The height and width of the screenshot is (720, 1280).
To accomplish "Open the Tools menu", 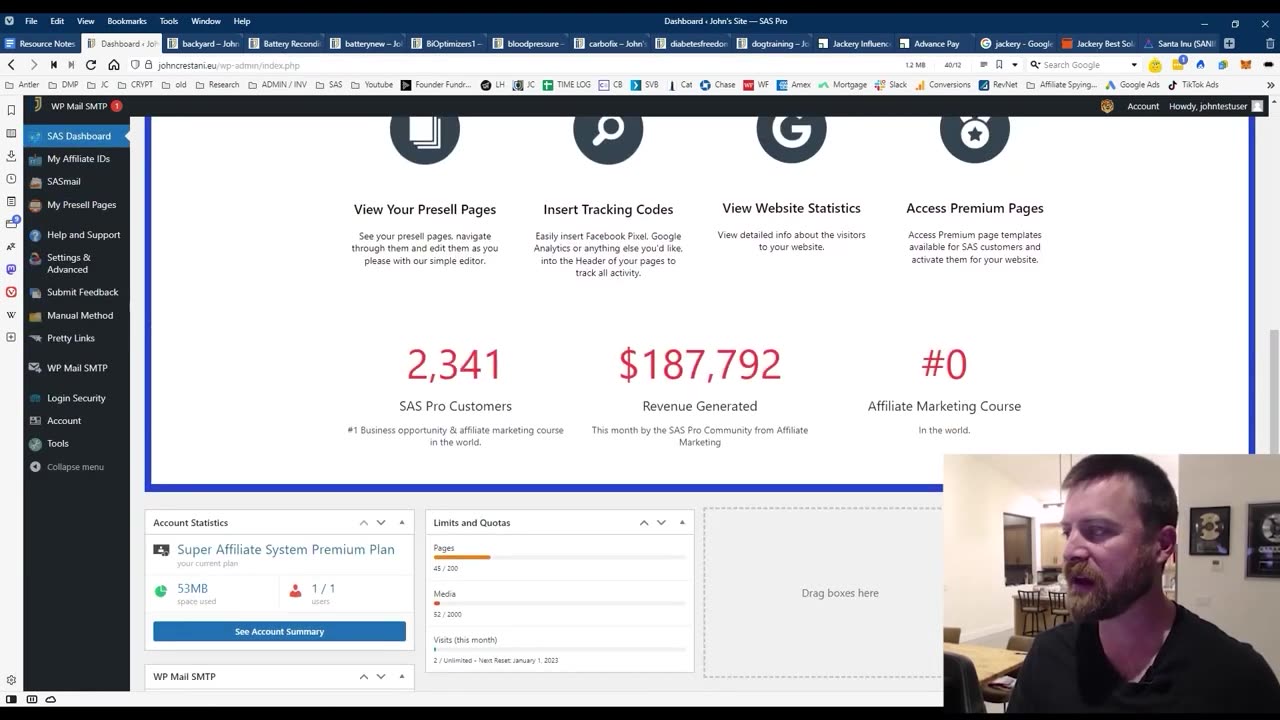I will pyautogui.click(x=169, y=21).
